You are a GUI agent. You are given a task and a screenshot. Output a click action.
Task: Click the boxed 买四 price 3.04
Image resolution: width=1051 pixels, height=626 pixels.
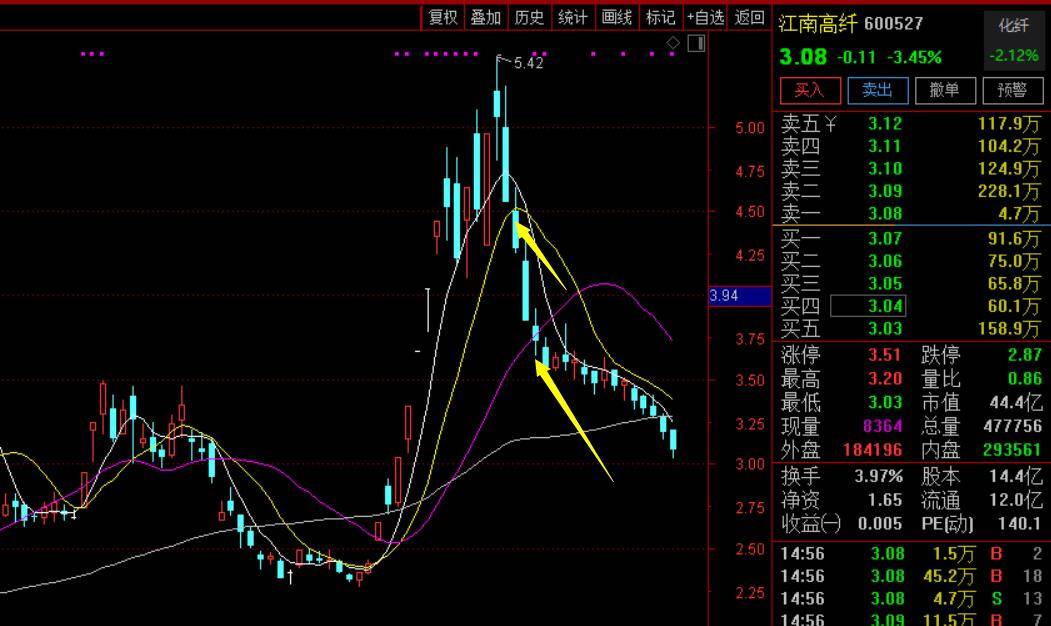click(x=868, y=306)
